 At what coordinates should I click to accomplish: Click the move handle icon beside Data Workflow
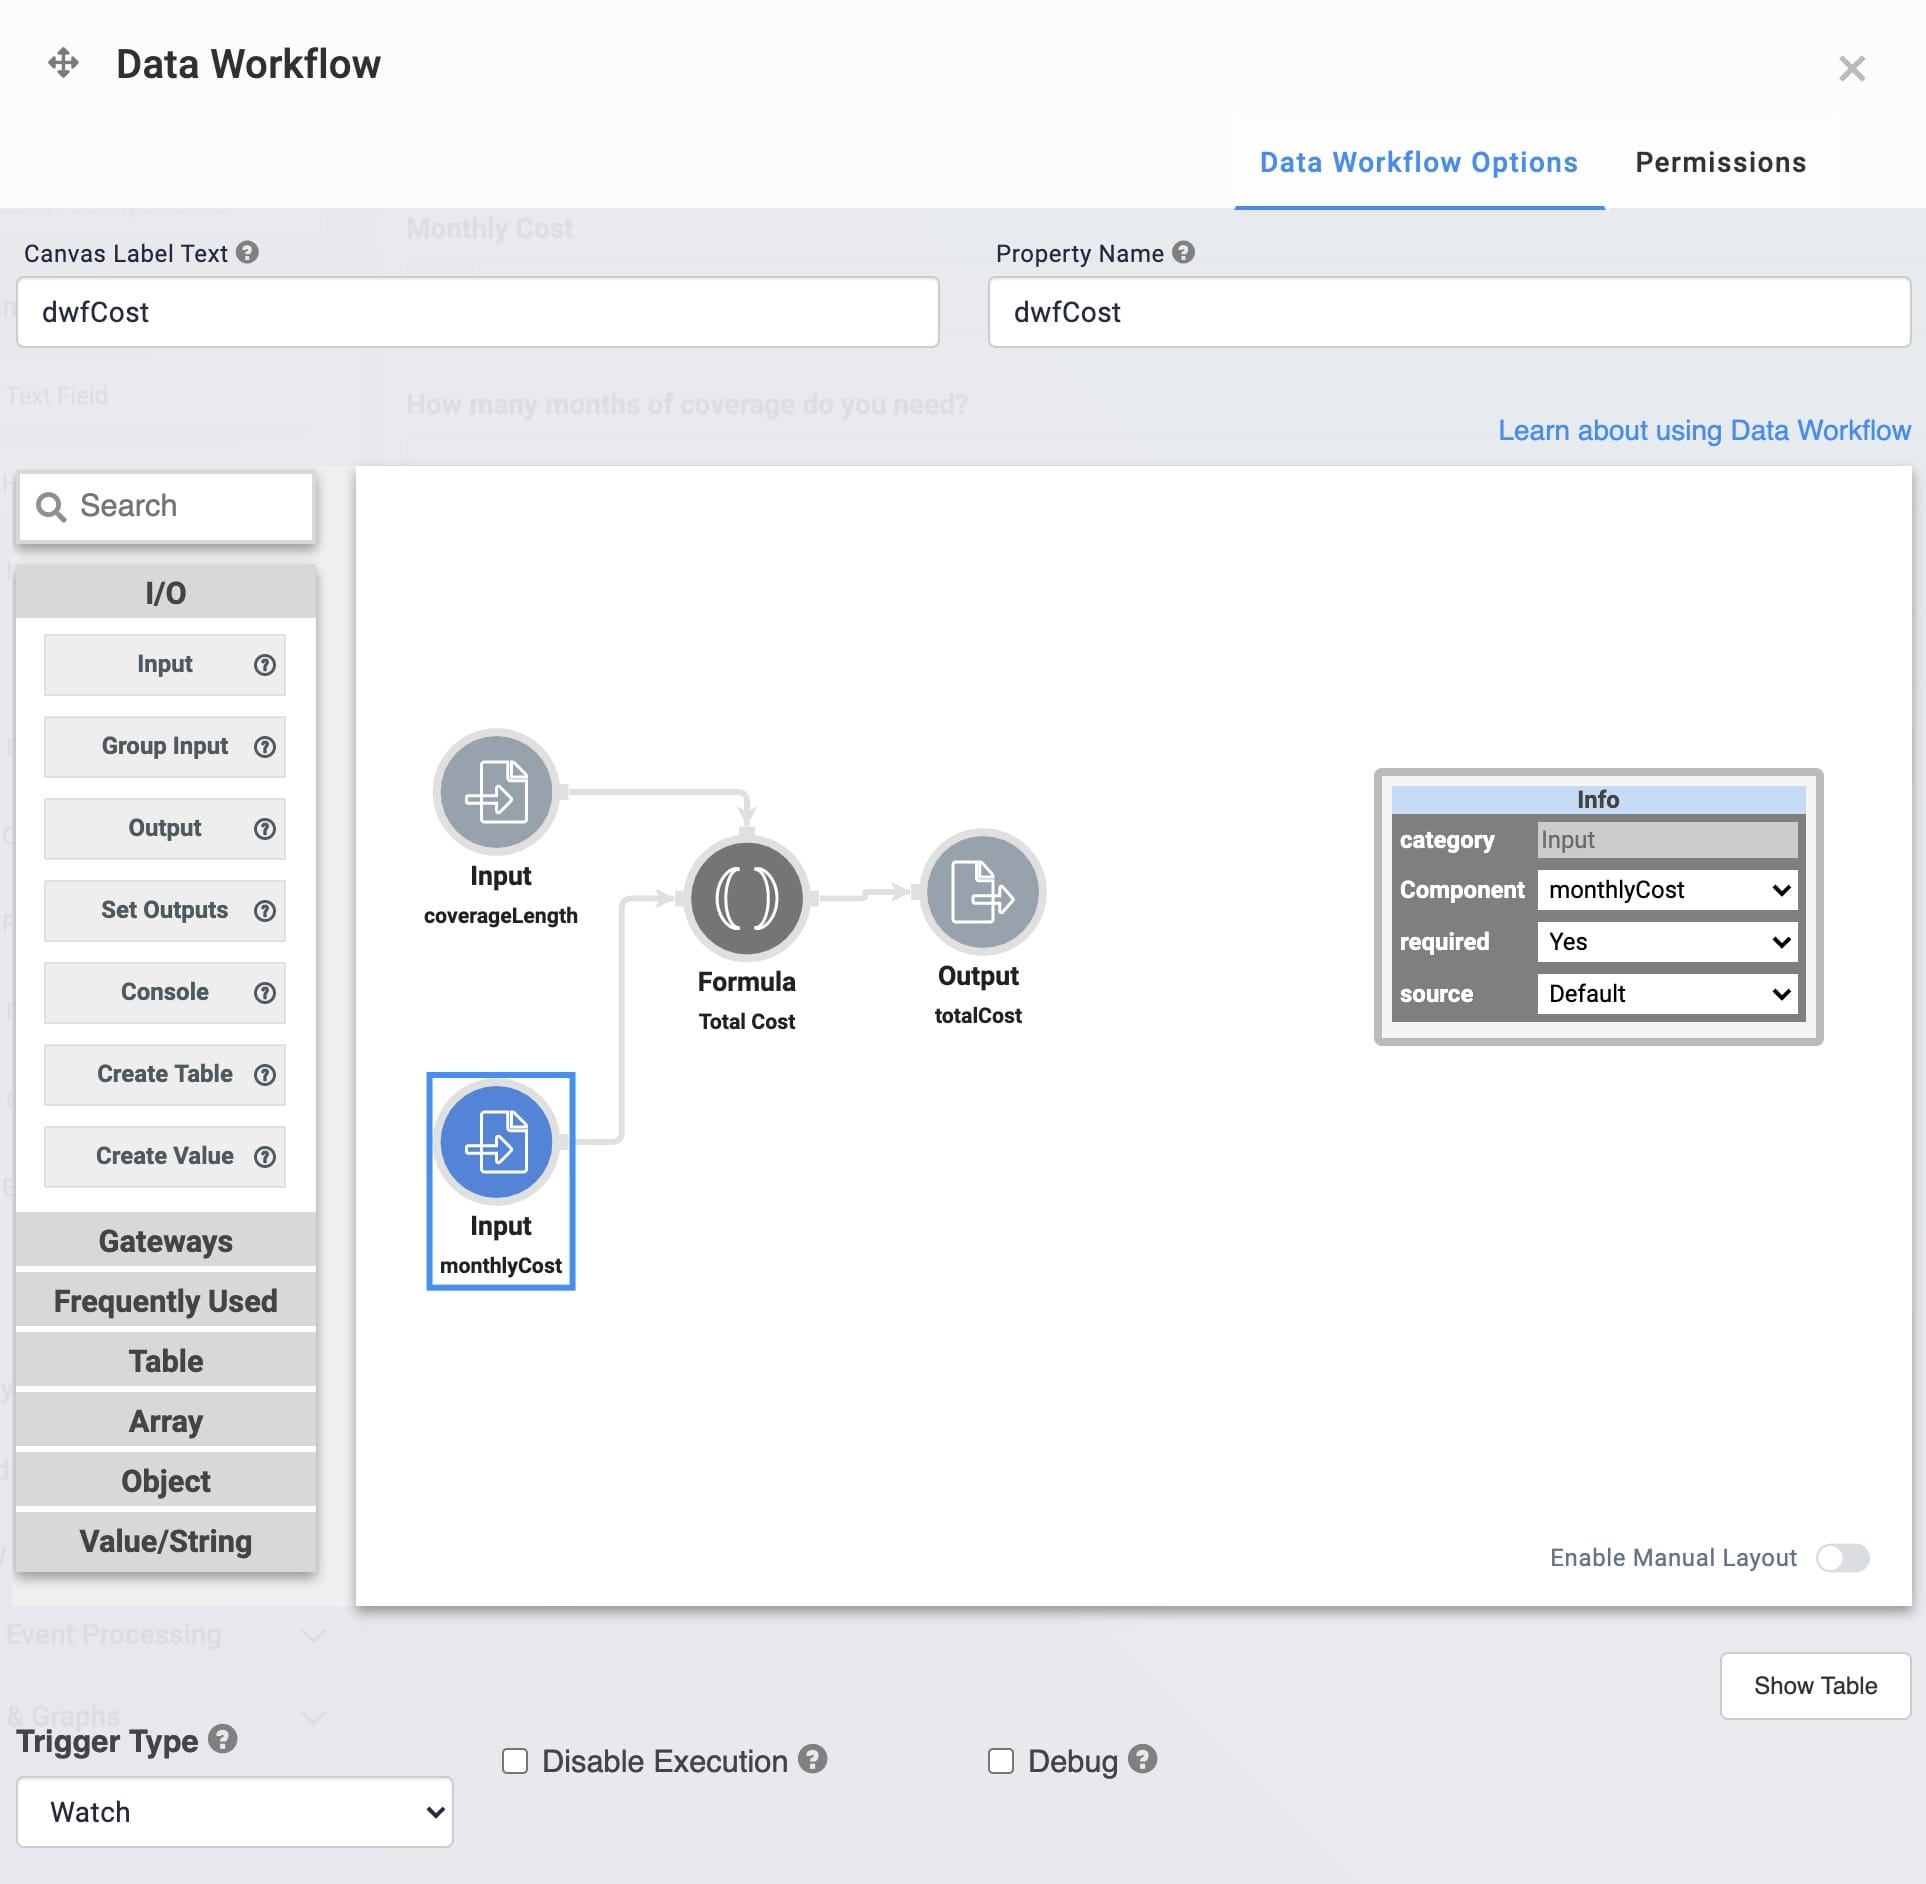[x=63, y=64]
